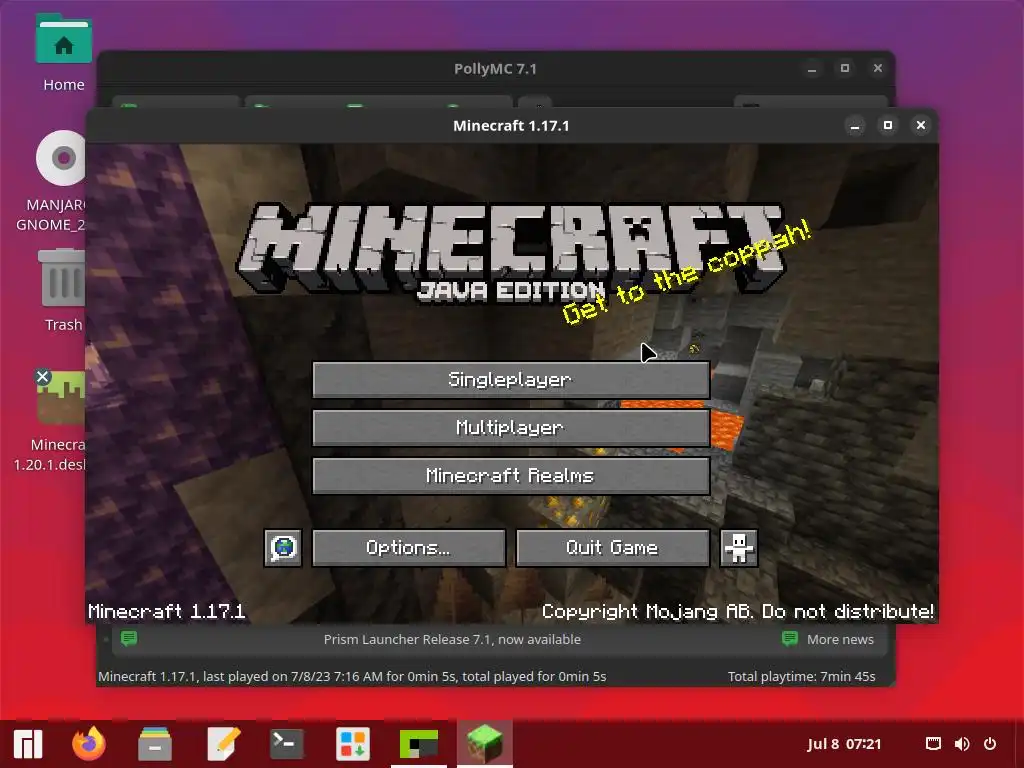1024x768 pixels.
Task: Open the Manjaro menu in taskbar
Action: point(27,744)
